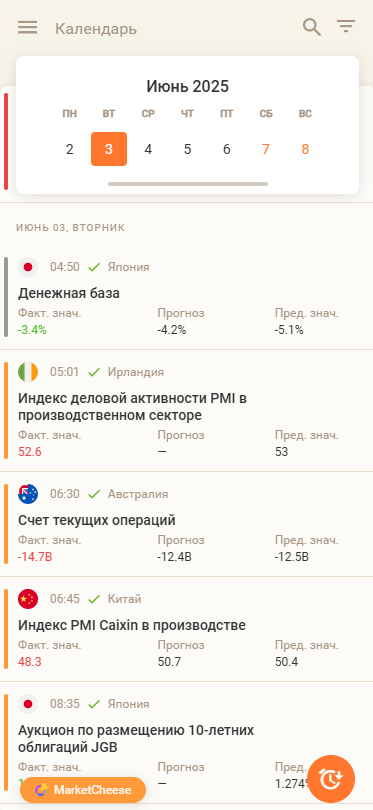Viewport: 373px width, 810px height.
Task: Click the Ireland flag icon
Action: pyautogui.click(x=28, y=372)
